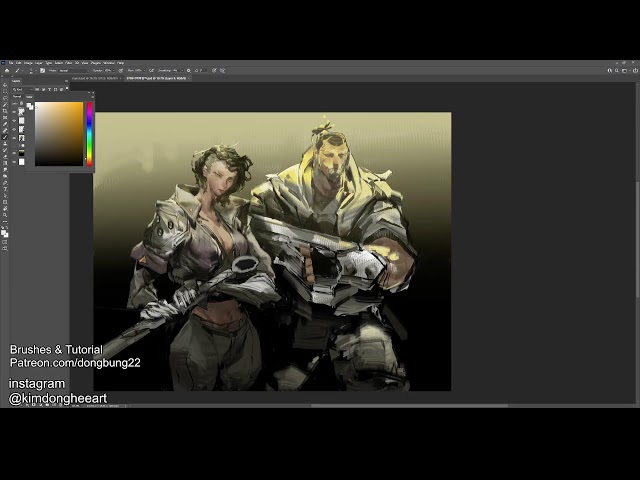Select the Path Selection tool
The height and width of the screenshot is (480, 640).
coord(5,196)
